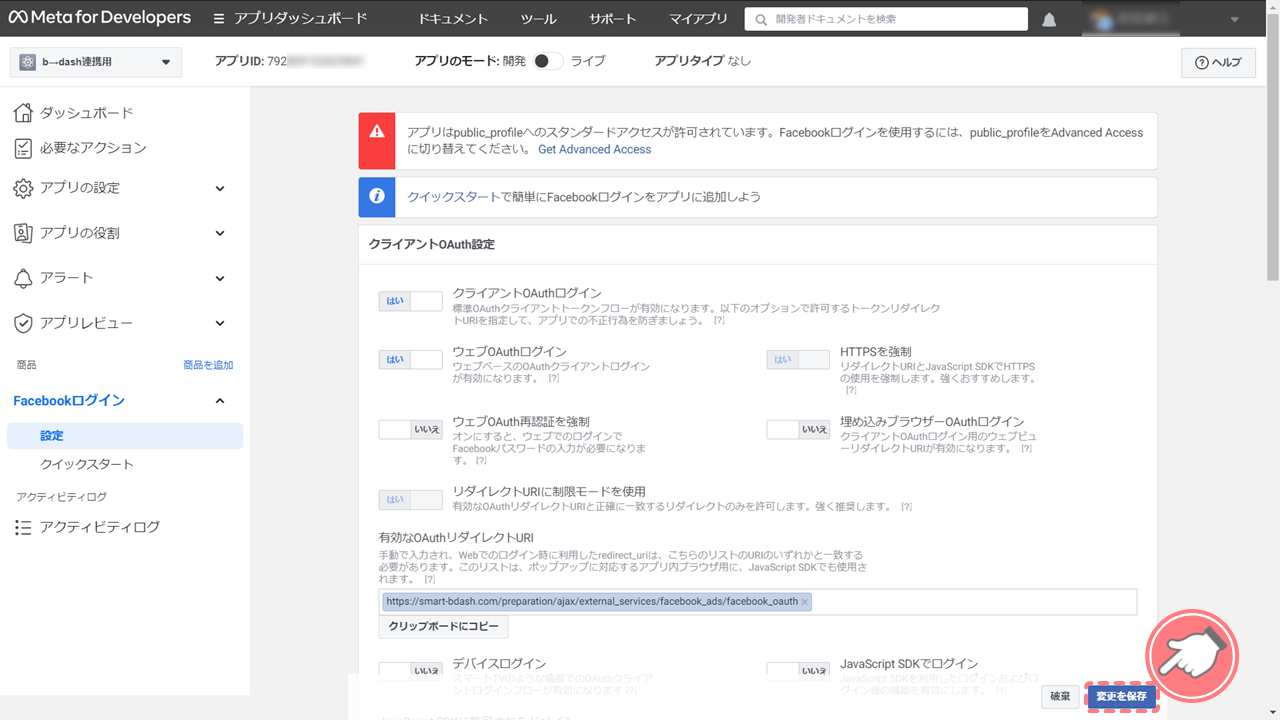1280x720 pixels.
Task: Open help tooltip for ウェブOAuthログイン
Action: [x=554, y=379]
